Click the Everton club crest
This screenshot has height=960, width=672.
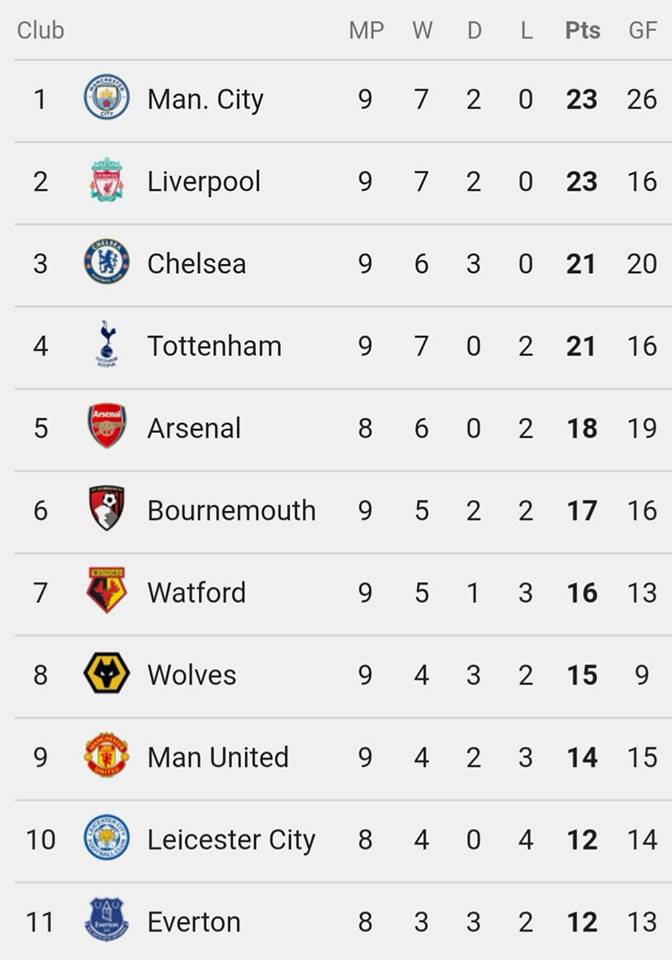point(106,920)
